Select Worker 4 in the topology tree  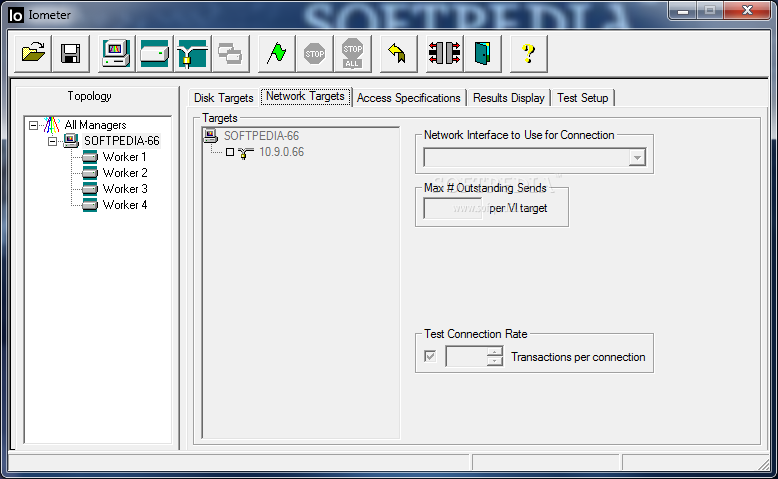(x=125, y=205)
